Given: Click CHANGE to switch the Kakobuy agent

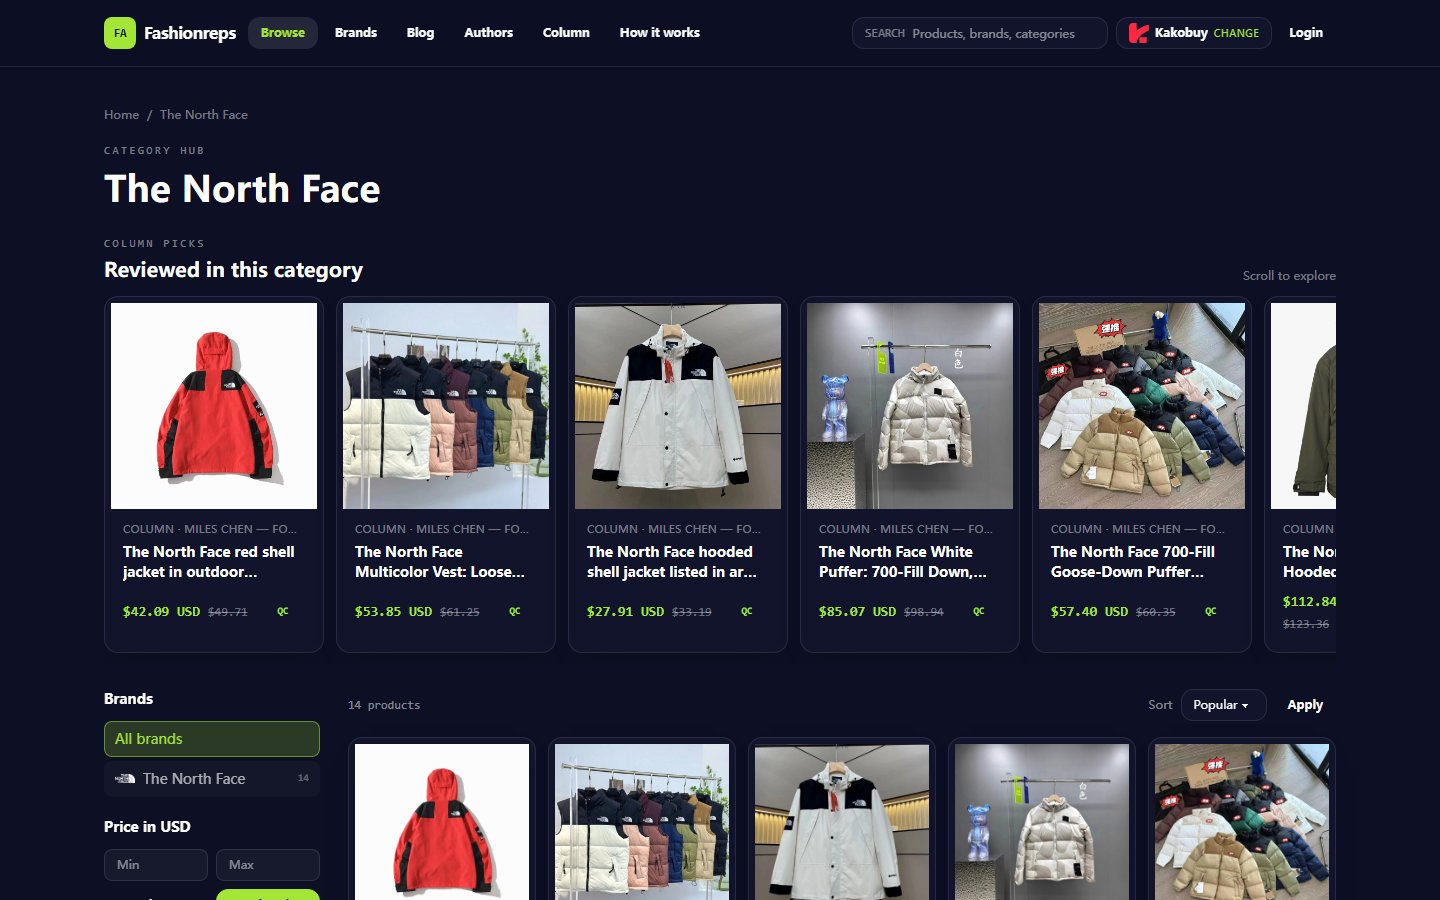Looking at the screenshot, I should tap(1236, 33).
